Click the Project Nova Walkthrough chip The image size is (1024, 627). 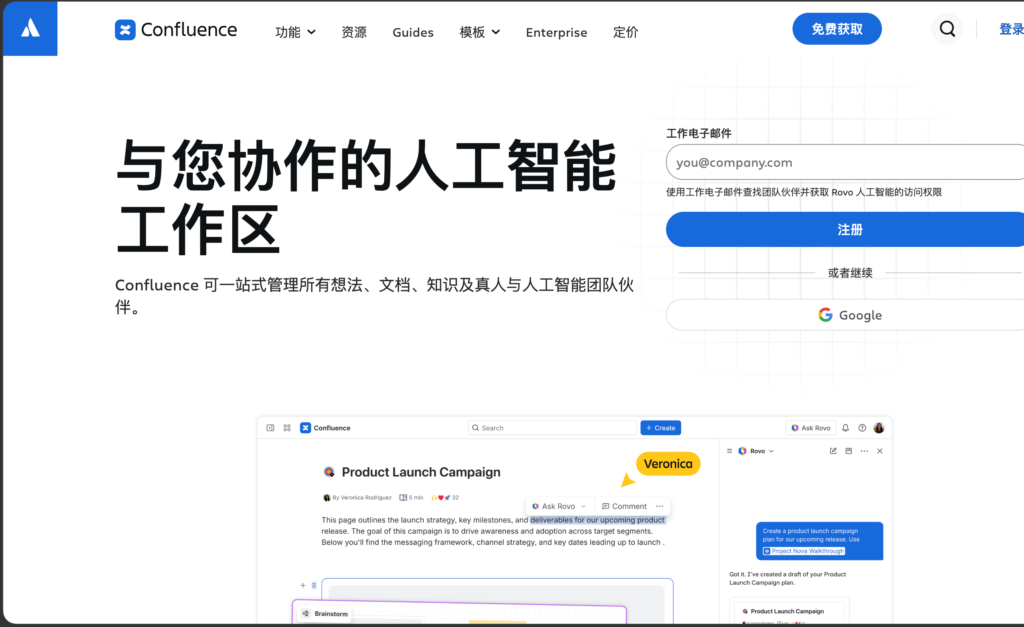[x=804, y=551]
